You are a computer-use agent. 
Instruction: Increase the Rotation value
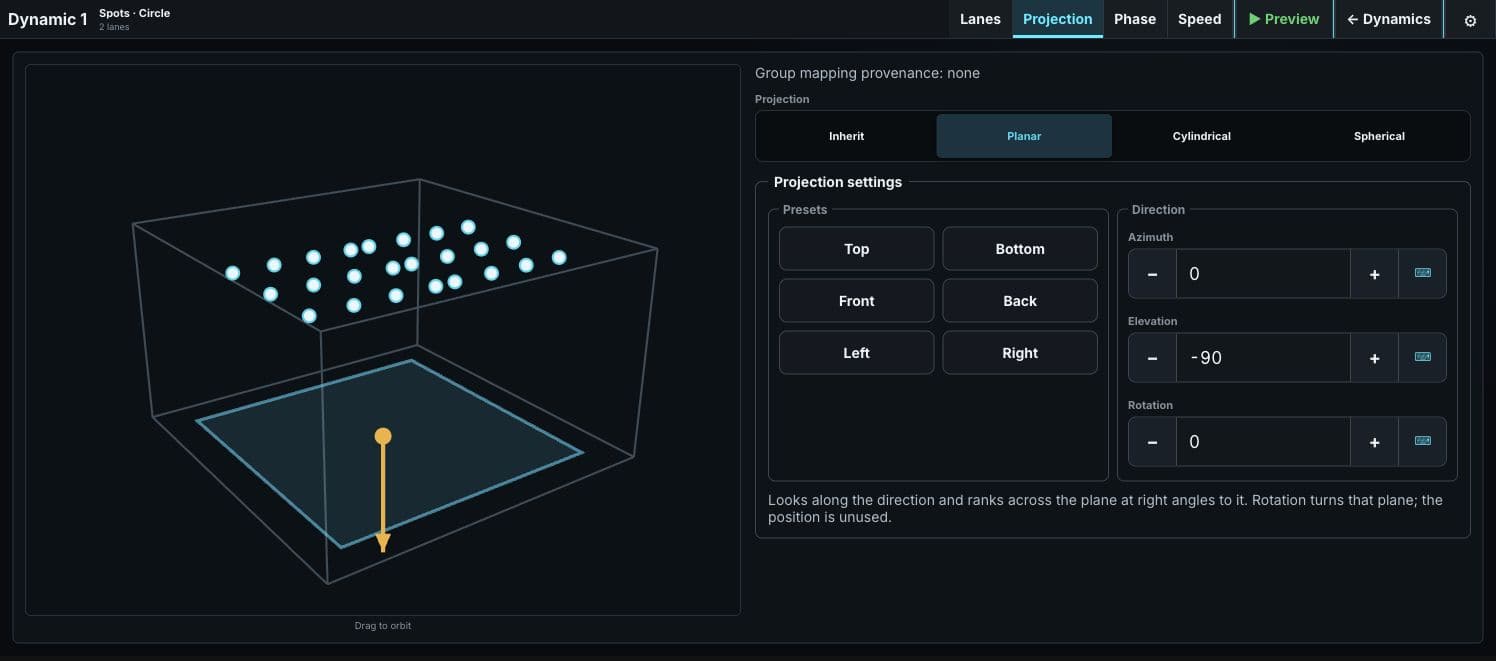point(1374,441)
